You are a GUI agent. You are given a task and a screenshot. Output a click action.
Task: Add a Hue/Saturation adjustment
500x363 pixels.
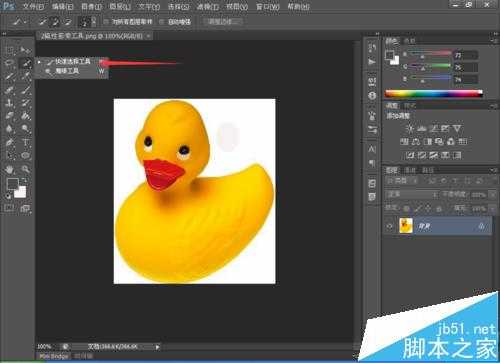[x=404, y=142]
